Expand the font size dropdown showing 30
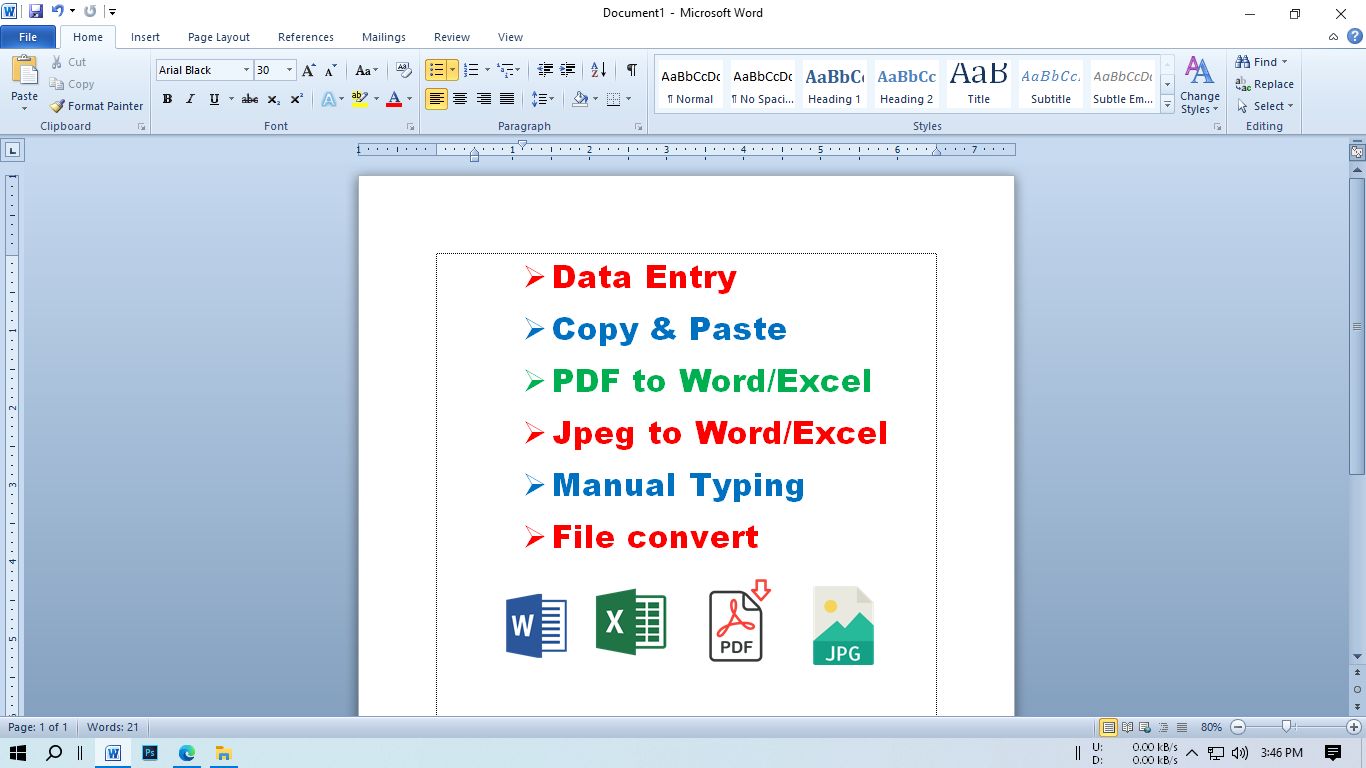 click(x=290, y=70)
